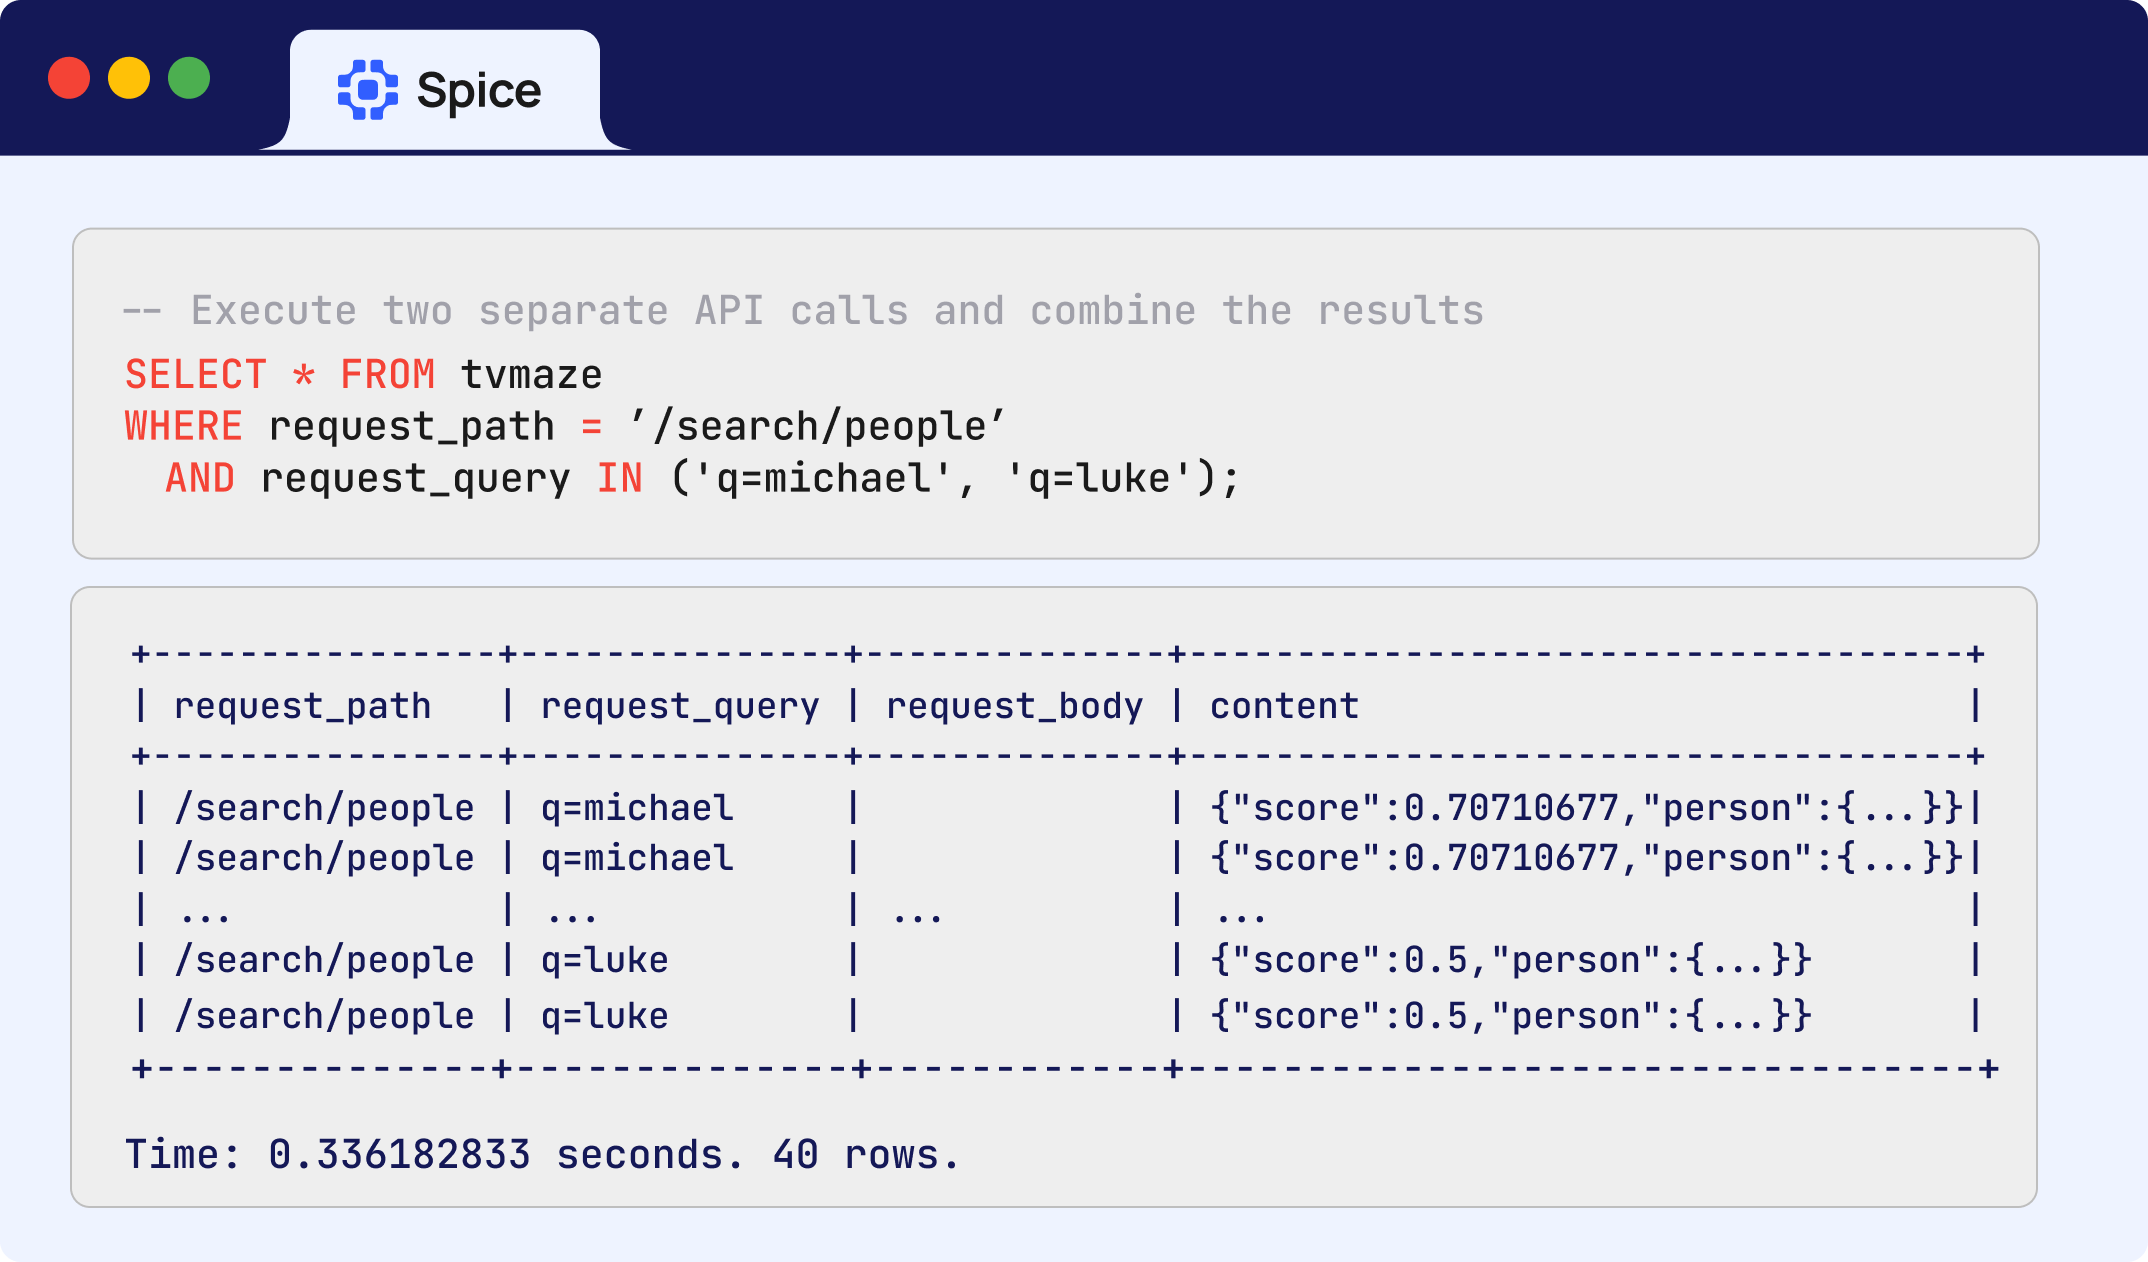Screen dimensions: 2148x1262
Task: Click the tvmaze table name
Action: point(531,375)
